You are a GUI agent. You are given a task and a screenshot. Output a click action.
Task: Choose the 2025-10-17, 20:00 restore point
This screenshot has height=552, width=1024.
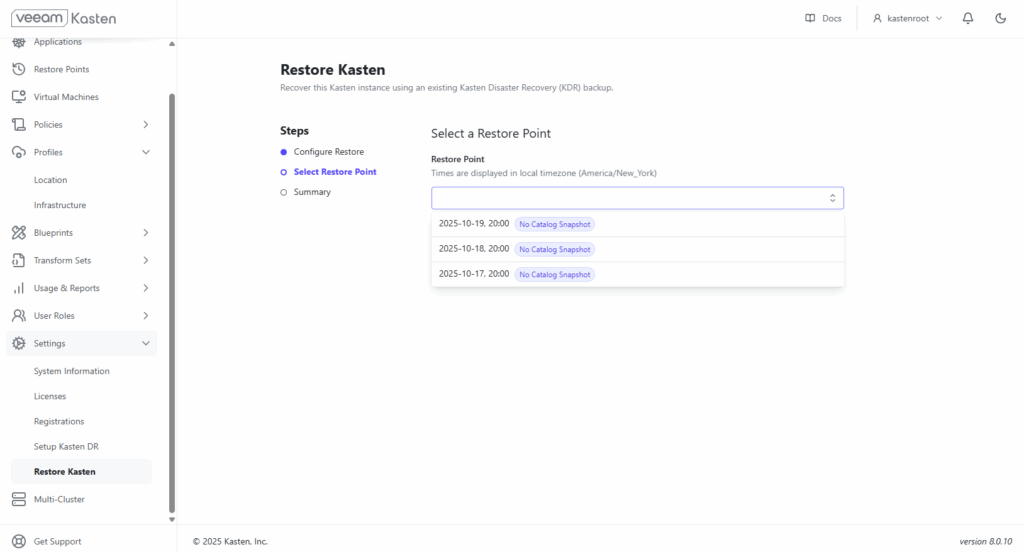pyautogui.click(x=637, y=274)
